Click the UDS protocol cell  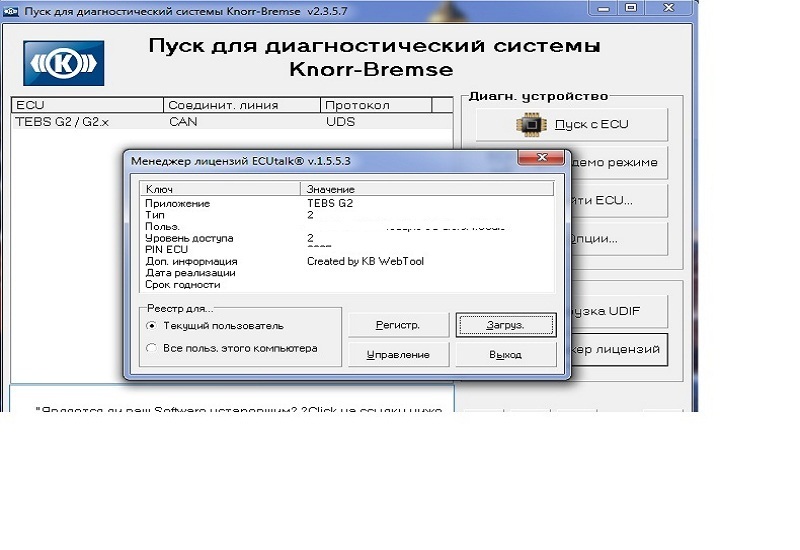click(x=340, y=122)
